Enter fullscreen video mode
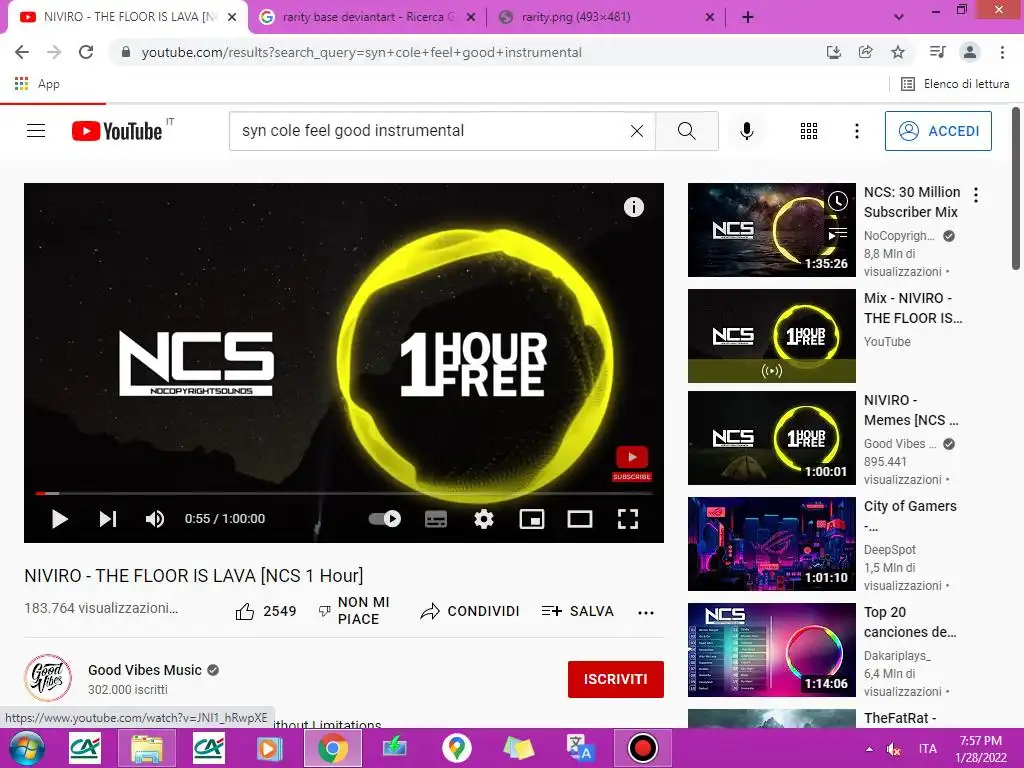 tap(628, 519)
